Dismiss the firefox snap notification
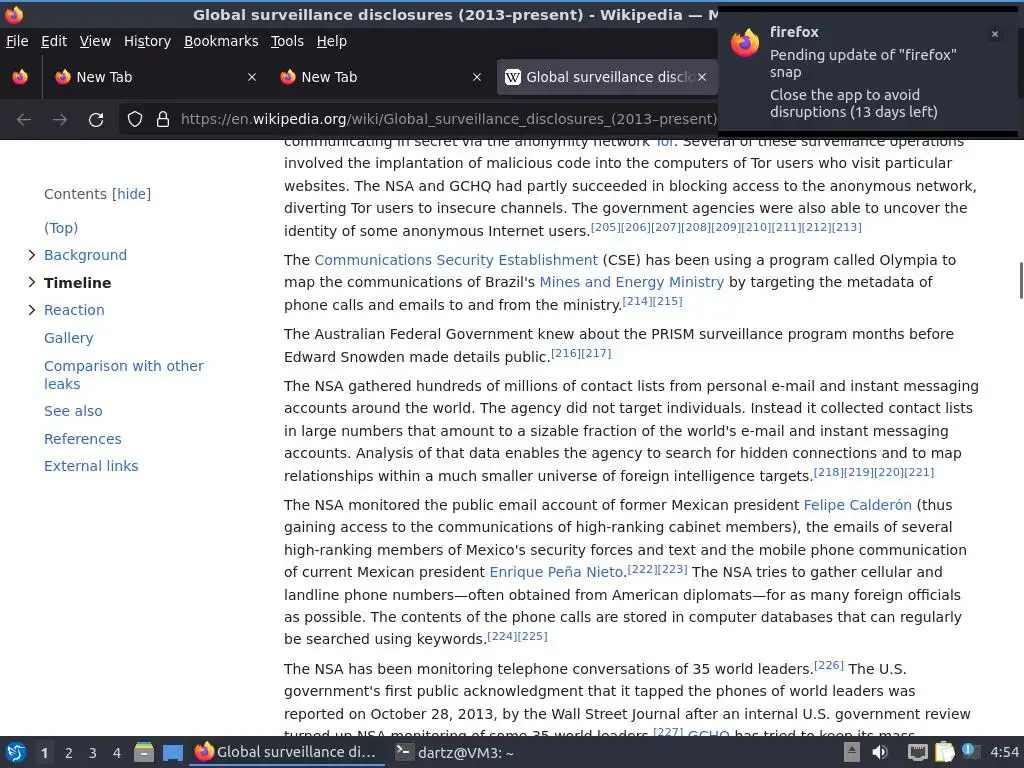 tap(995, 34)
